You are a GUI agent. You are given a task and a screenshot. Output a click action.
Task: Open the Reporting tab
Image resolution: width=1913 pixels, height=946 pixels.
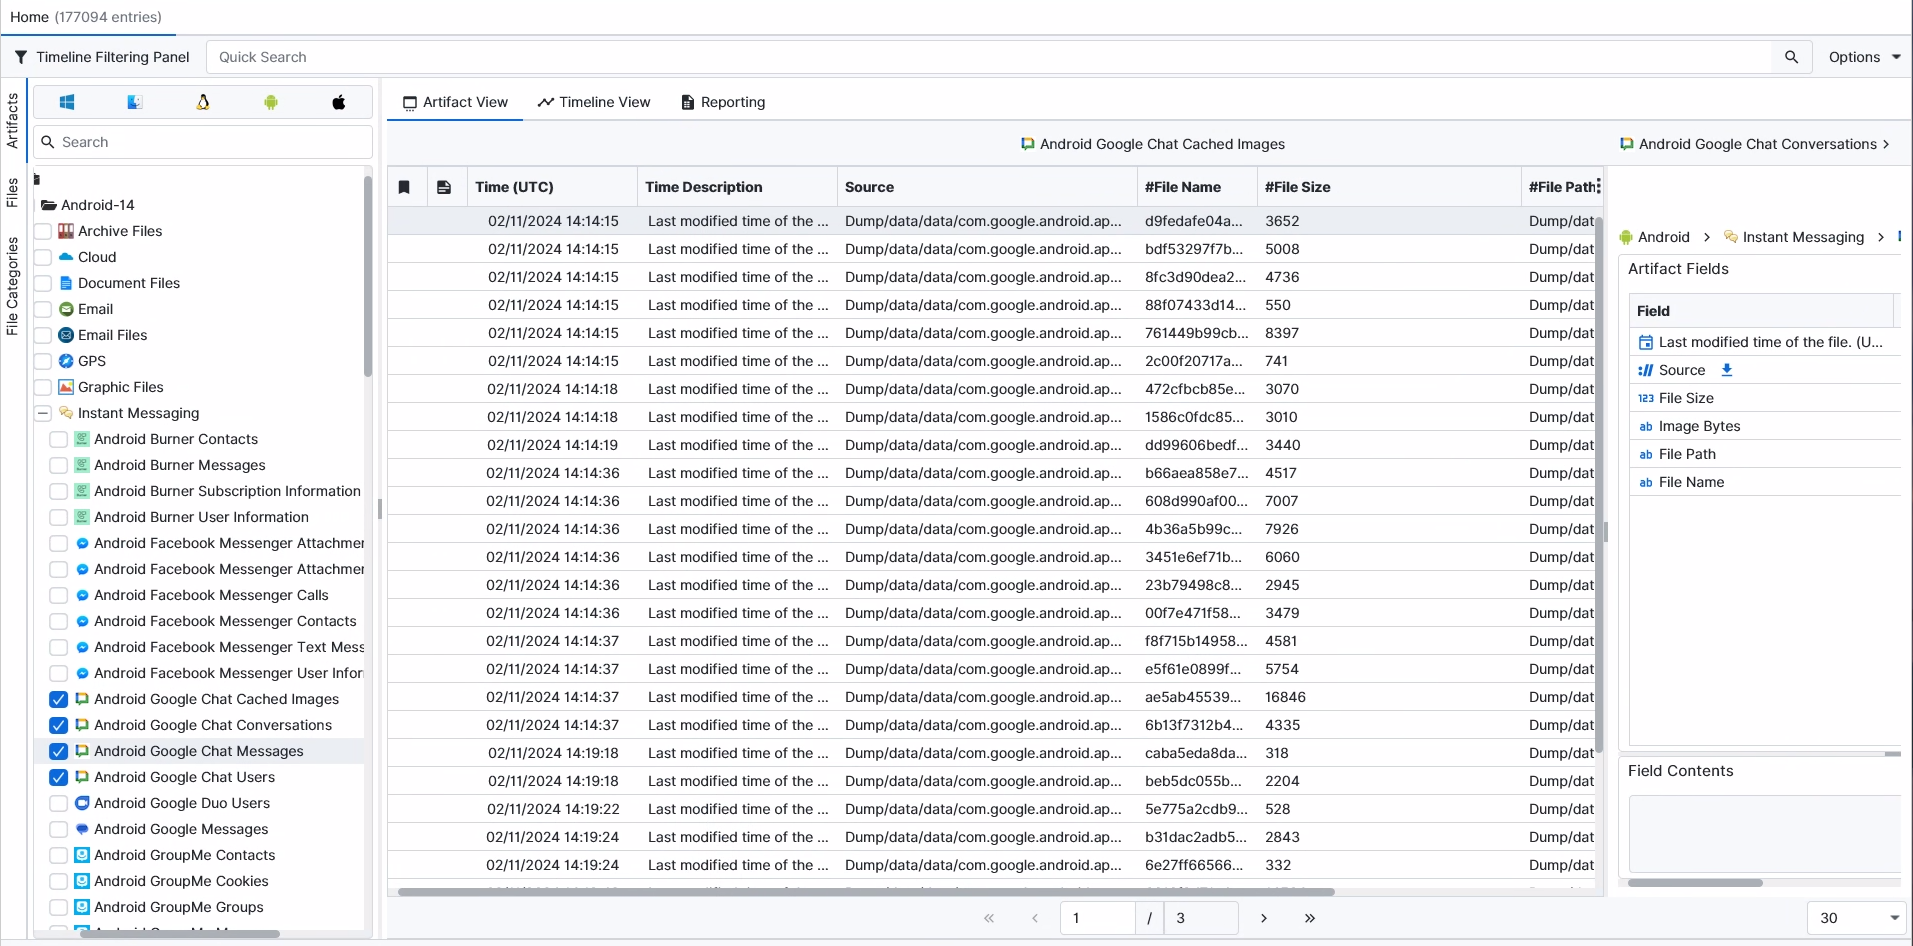(723, 102)
